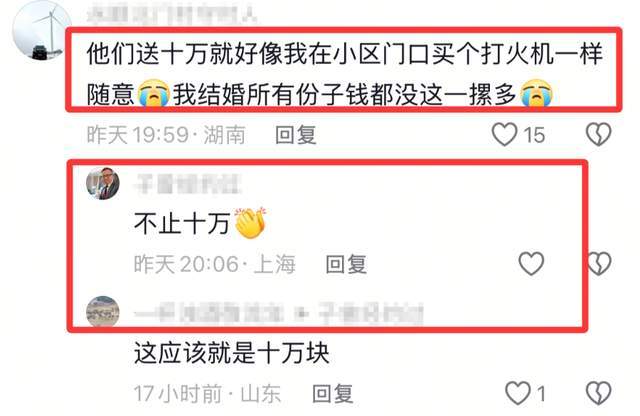Viewport: 640px width, 416px height.
Task: Open the suited man avatar profile
Action: [103, 183]
